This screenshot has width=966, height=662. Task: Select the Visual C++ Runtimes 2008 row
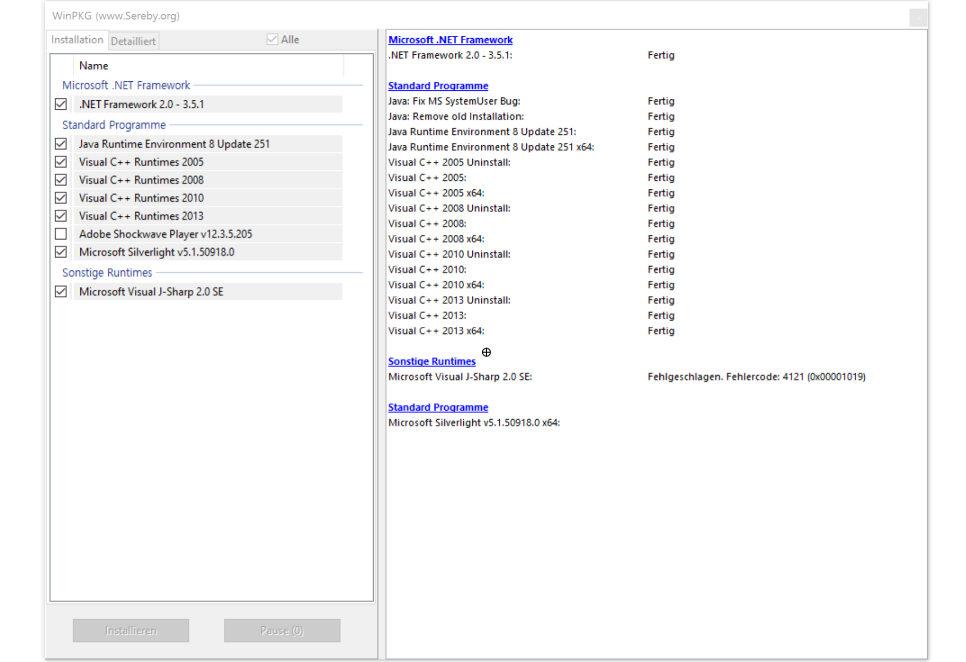point(208,180)
